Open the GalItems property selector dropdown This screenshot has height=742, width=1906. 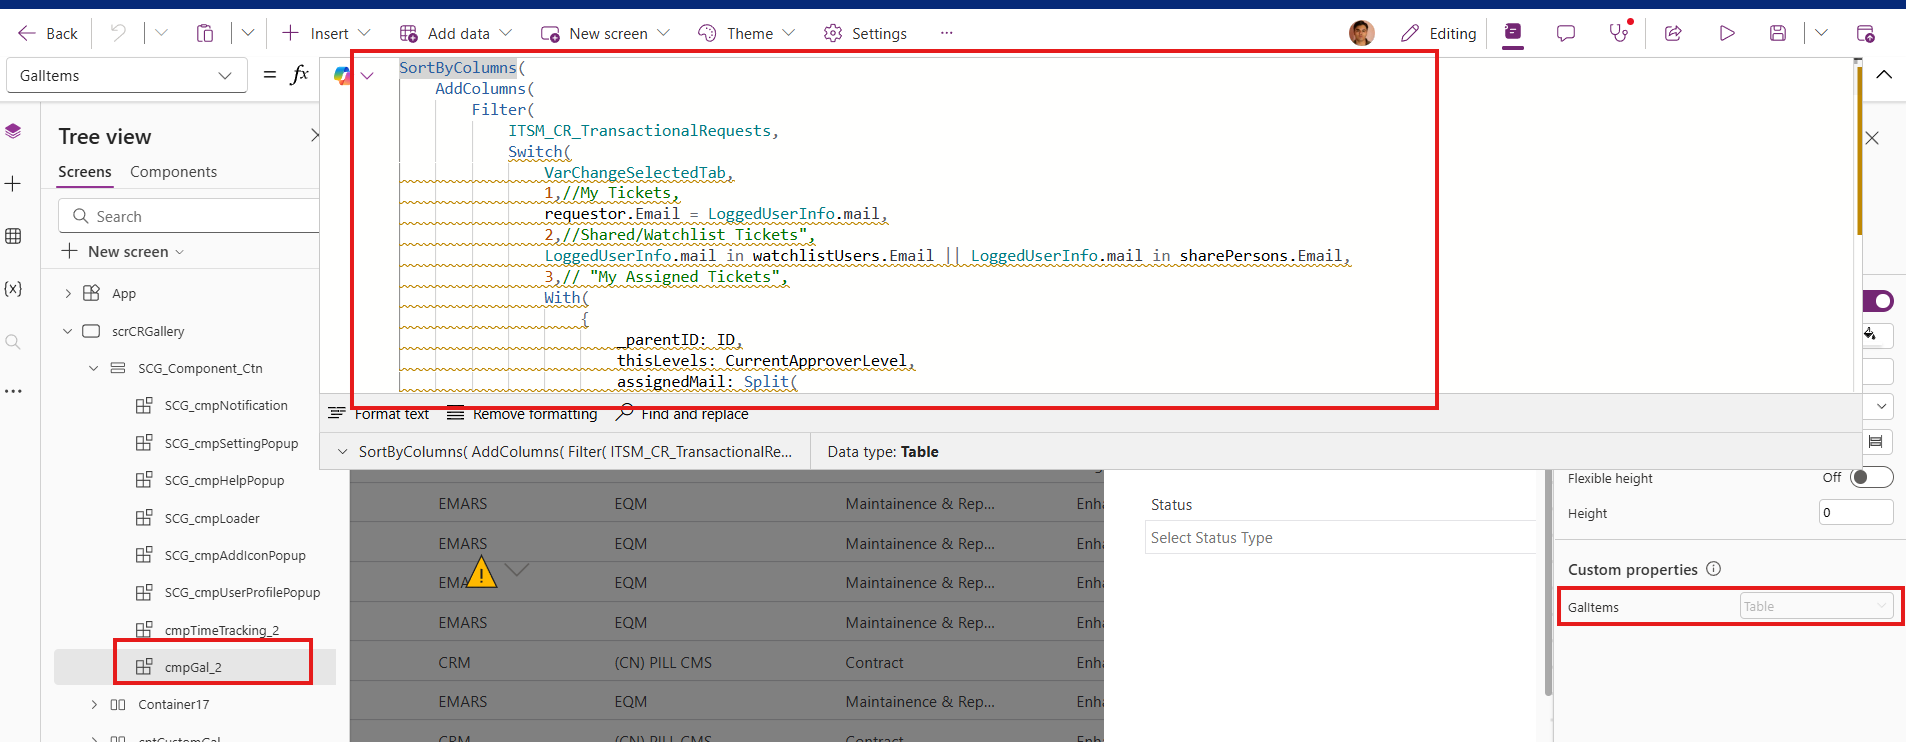(x=126, y=76)
